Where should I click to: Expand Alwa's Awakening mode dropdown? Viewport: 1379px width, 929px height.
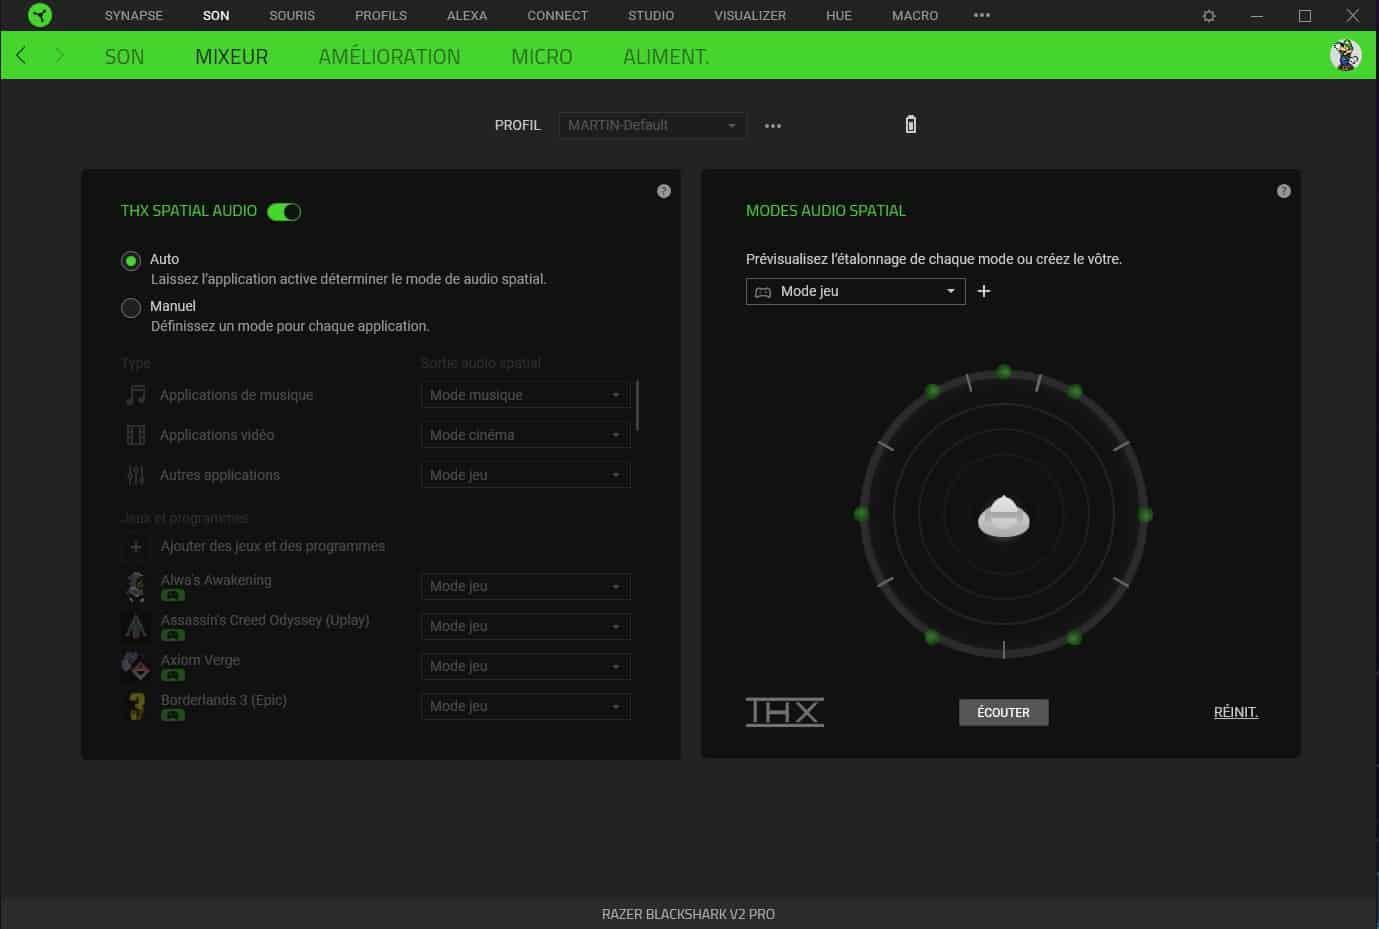pyautogui.click(x=526, y=586)
